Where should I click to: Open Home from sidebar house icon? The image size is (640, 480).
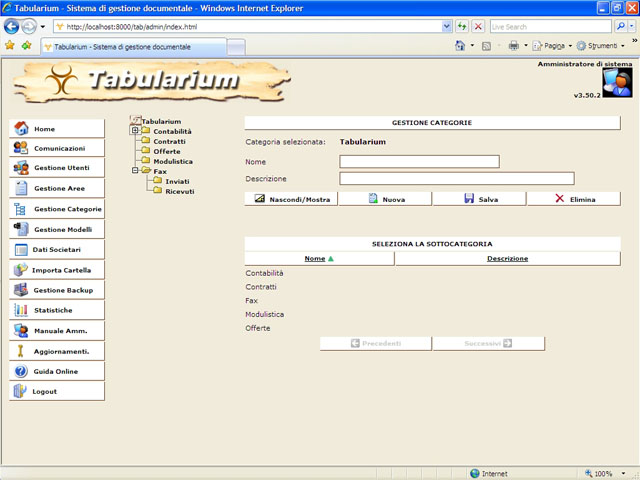[x=21, y=128]
